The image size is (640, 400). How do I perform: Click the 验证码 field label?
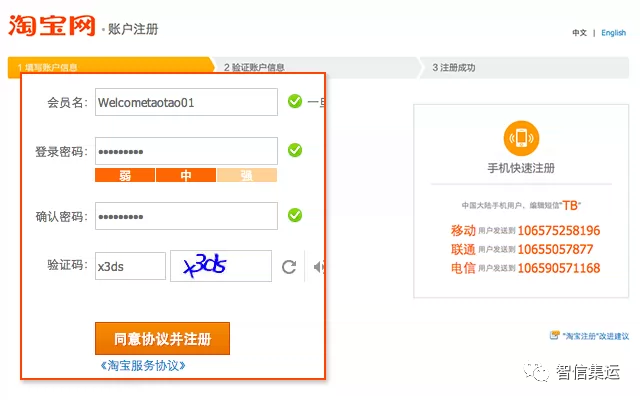67,265
